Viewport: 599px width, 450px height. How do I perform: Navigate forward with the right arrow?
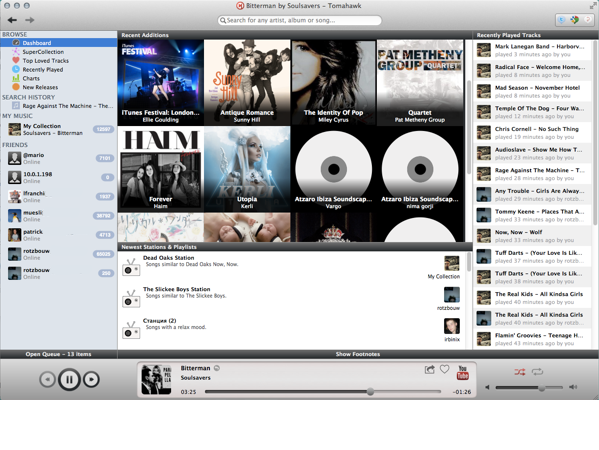point(29,20)
